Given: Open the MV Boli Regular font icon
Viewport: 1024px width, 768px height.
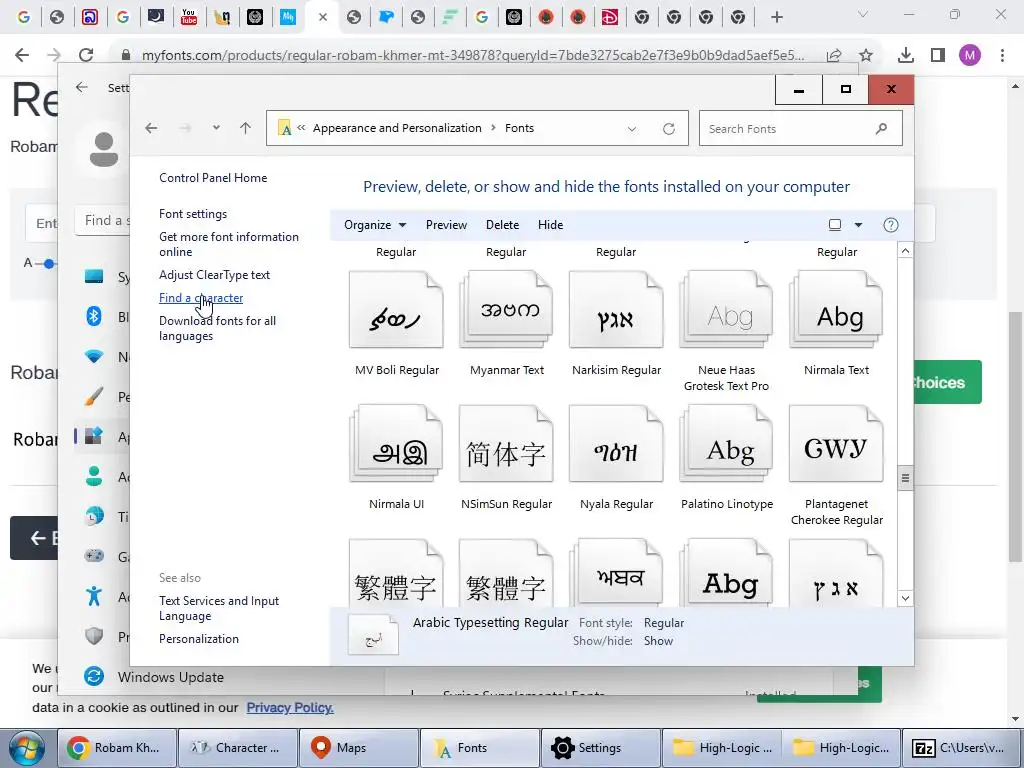Looking at the screenshot, I should click(396, 311).
